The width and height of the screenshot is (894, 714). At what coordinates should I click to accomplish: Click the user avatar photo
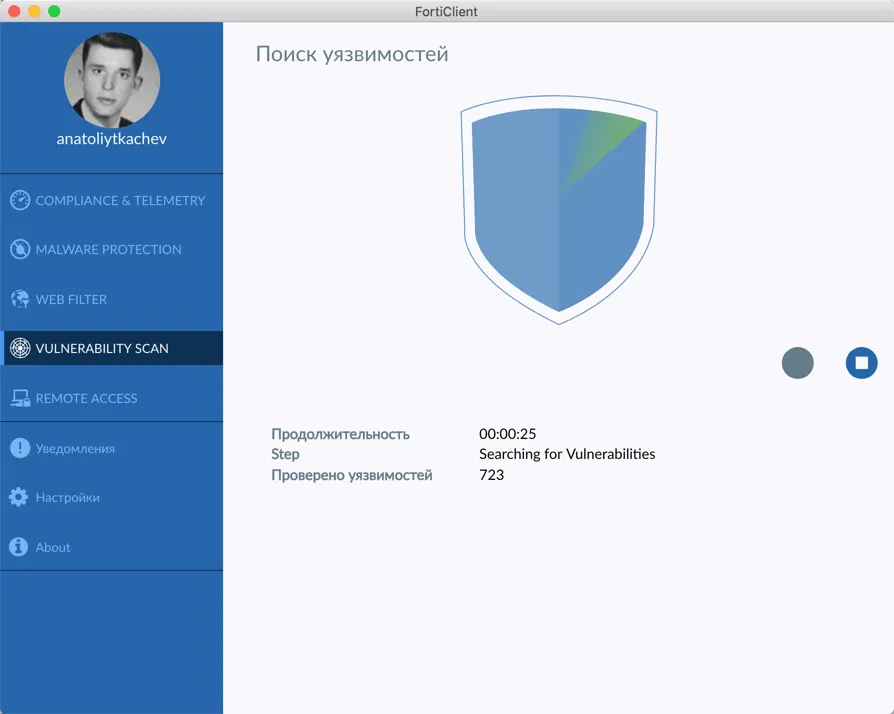(x=112, y=80)
